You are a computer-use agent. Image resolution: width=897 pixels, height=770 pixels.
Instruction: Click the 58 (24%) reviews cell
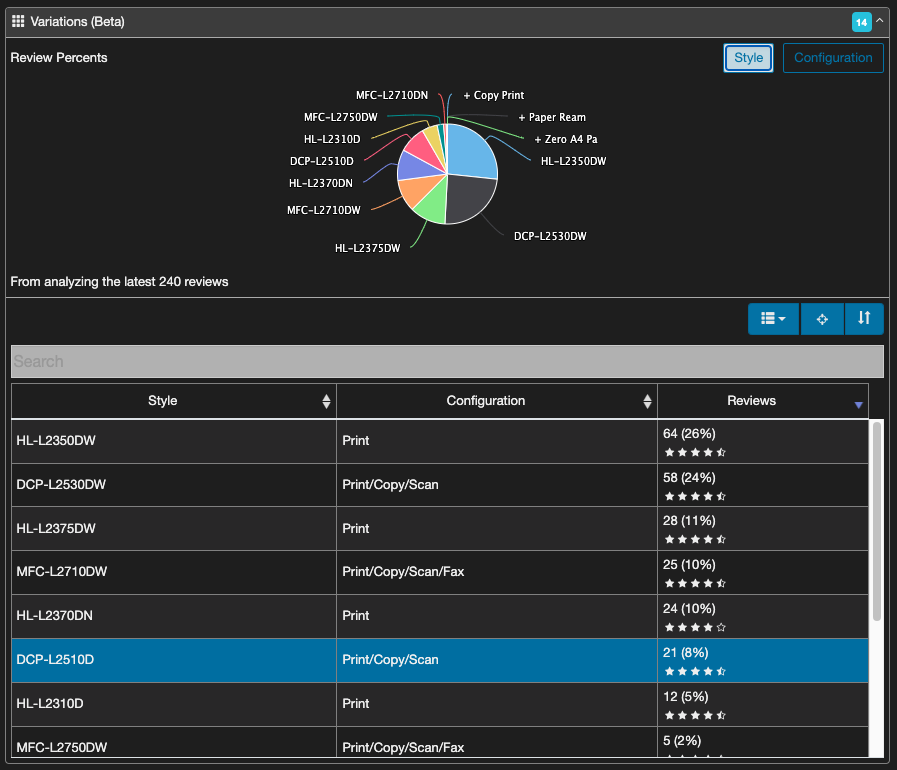pyautogui.click(x=763, y=485)
